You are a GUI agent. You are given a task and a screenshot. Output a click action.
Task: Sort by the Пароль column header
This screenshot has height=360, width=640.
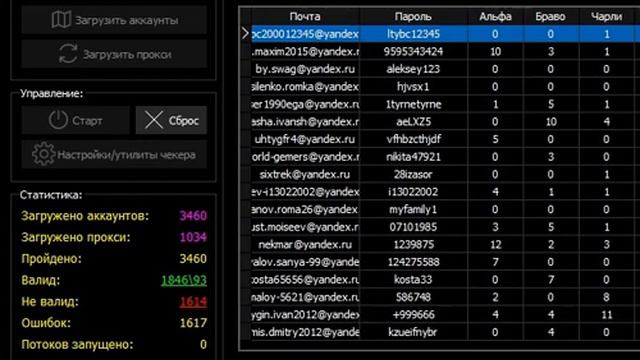coord(413,17)
